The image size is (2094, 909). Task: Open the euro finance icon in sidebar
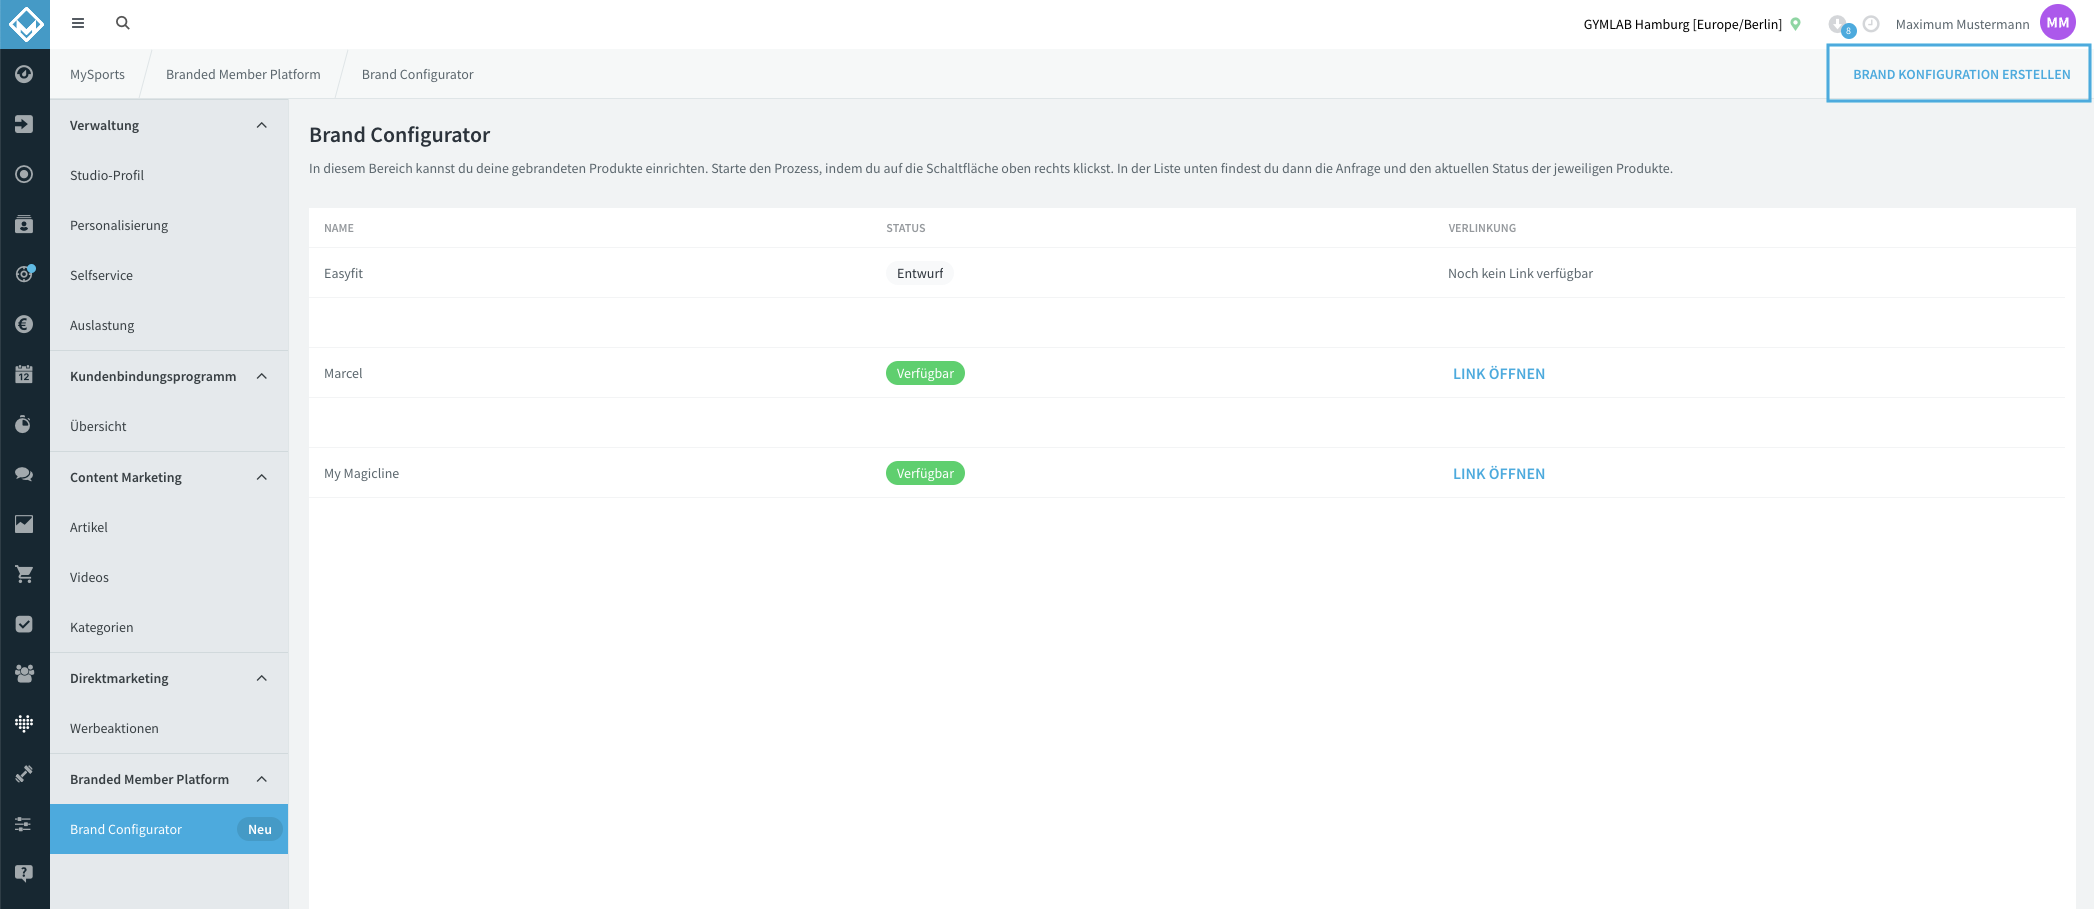[x=24, y=324]
